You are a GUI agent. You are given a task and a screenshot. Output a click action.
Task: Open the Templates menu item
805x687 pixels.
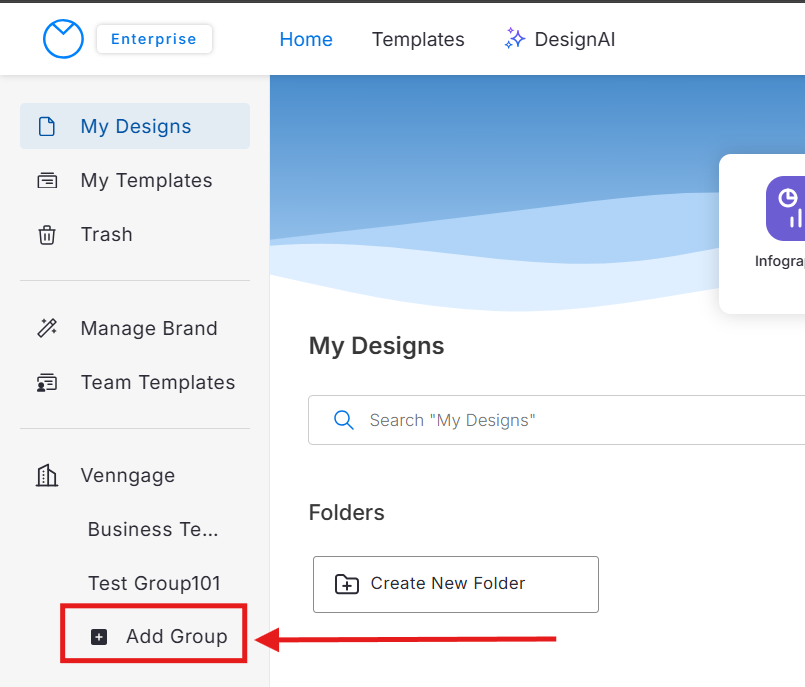tap(418, 39)
